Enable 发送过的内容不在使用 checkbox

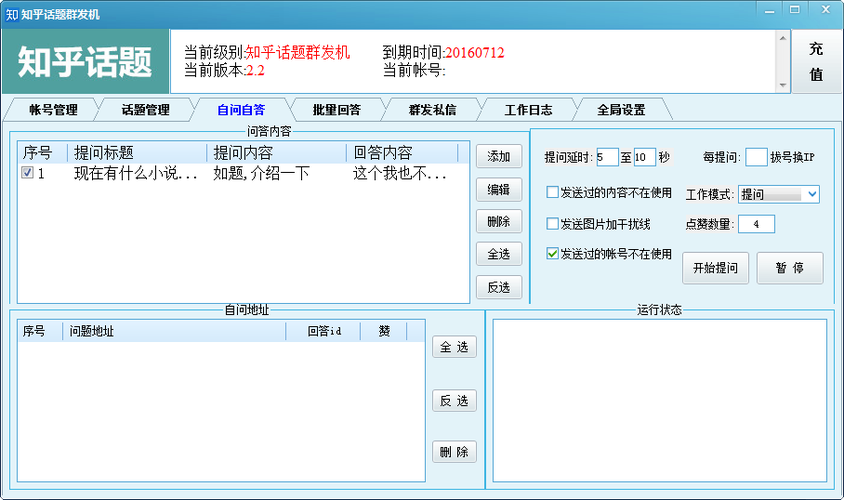click(552, 192)
